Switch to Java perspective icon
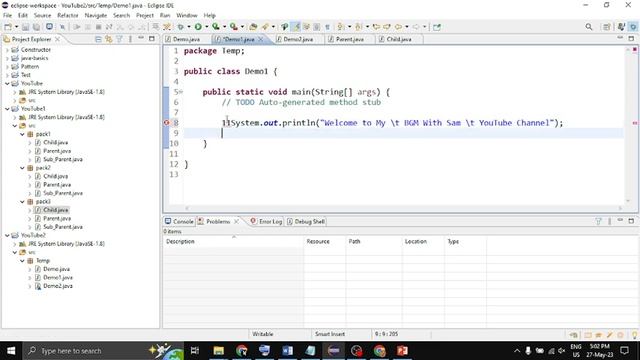640x360 pixels. click(621, 27)
